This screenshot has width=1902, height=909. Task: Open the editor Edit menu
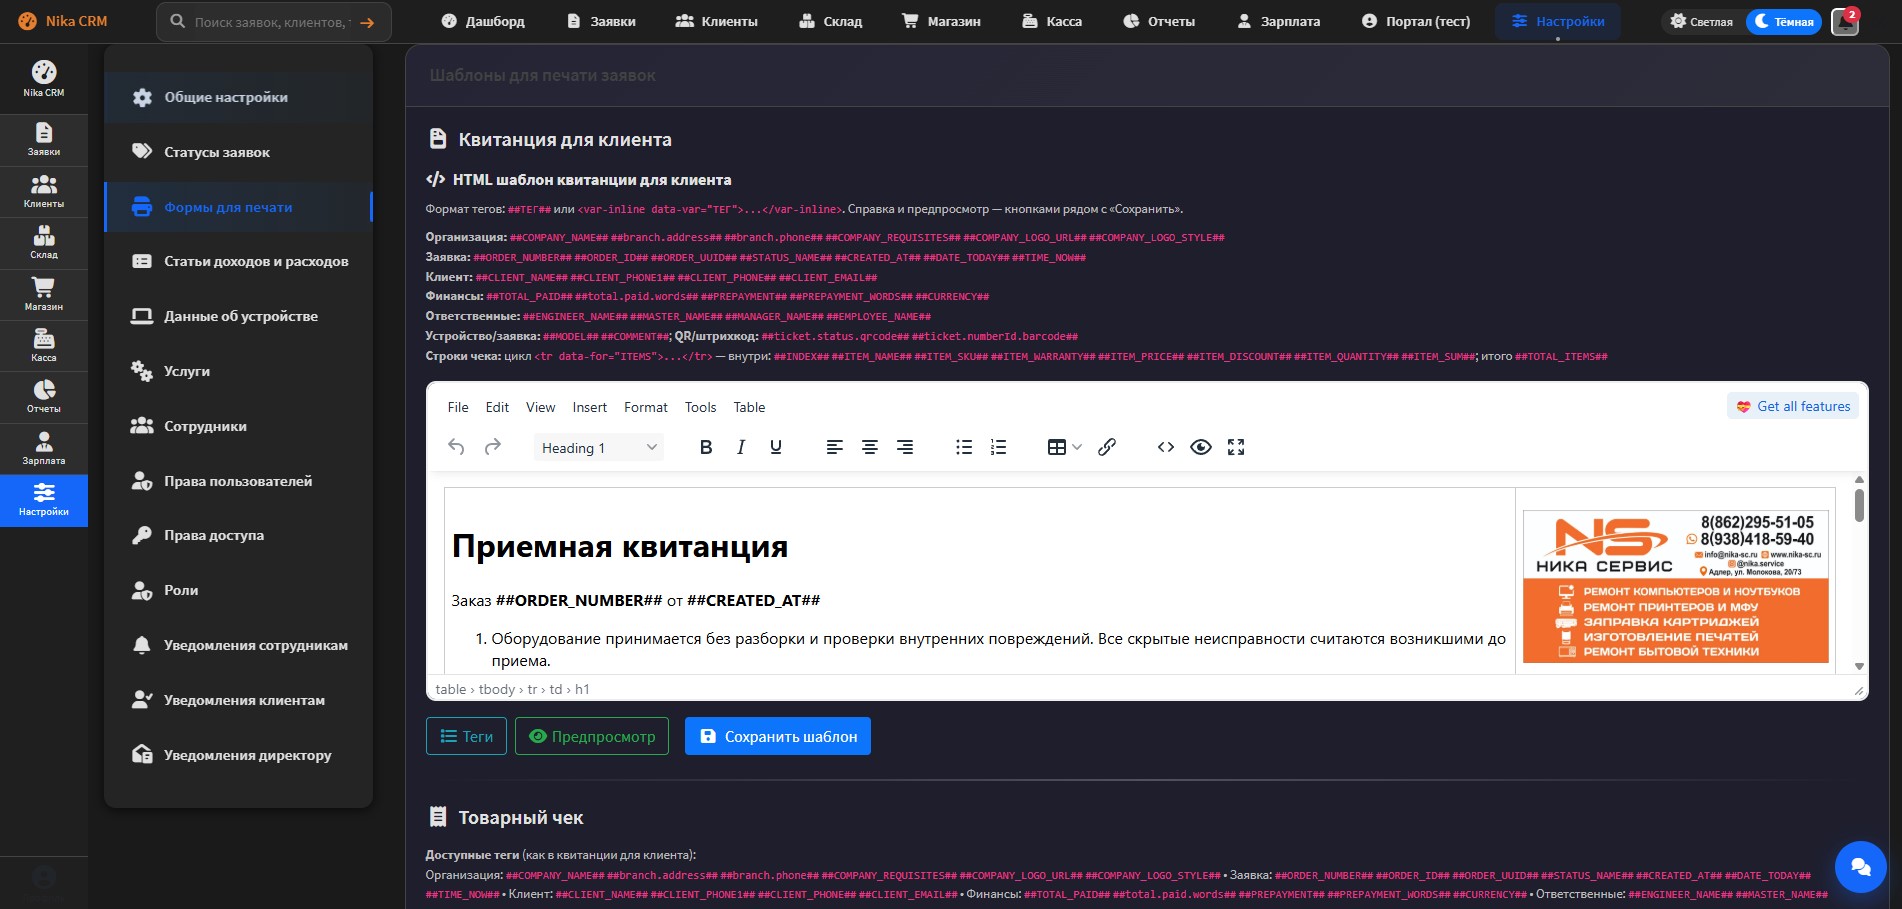497,407
